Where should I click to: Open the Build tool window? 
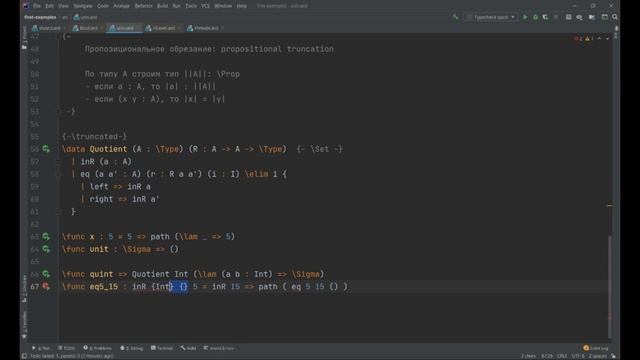[x=189, y=348]
